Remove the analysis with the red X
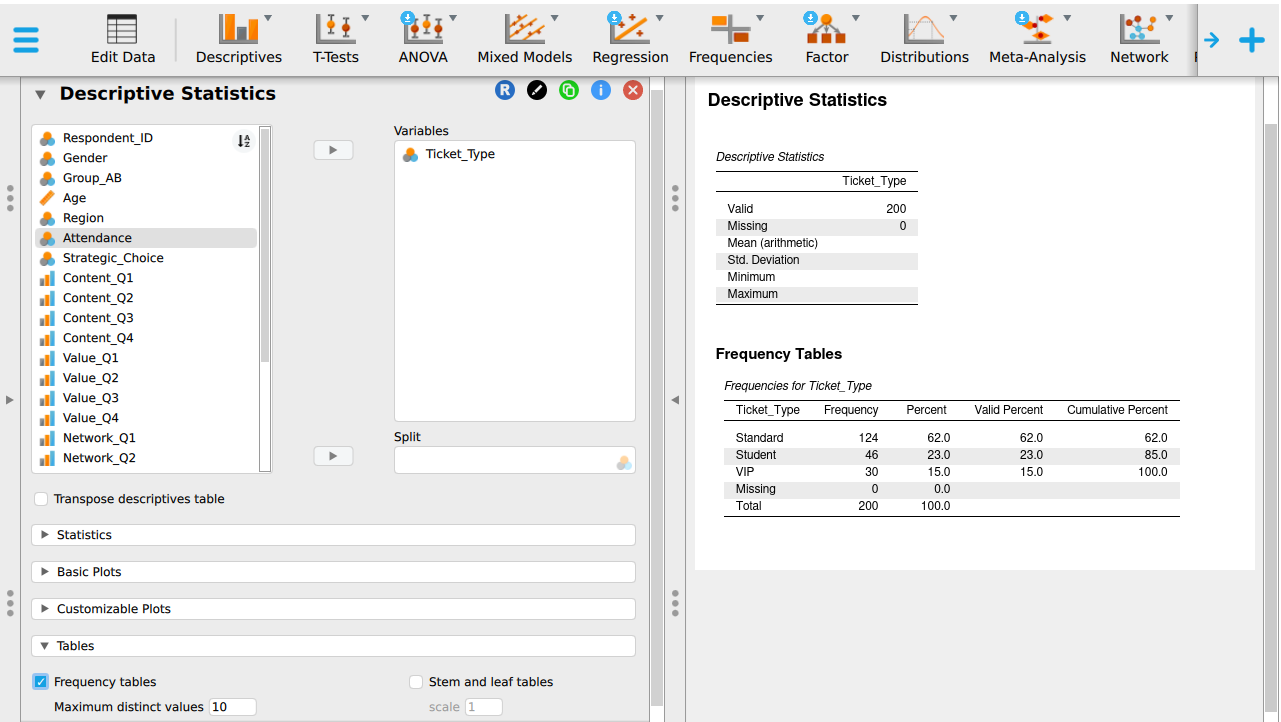The width and height of the screenshot is (1281, 722). coord(633,90)
